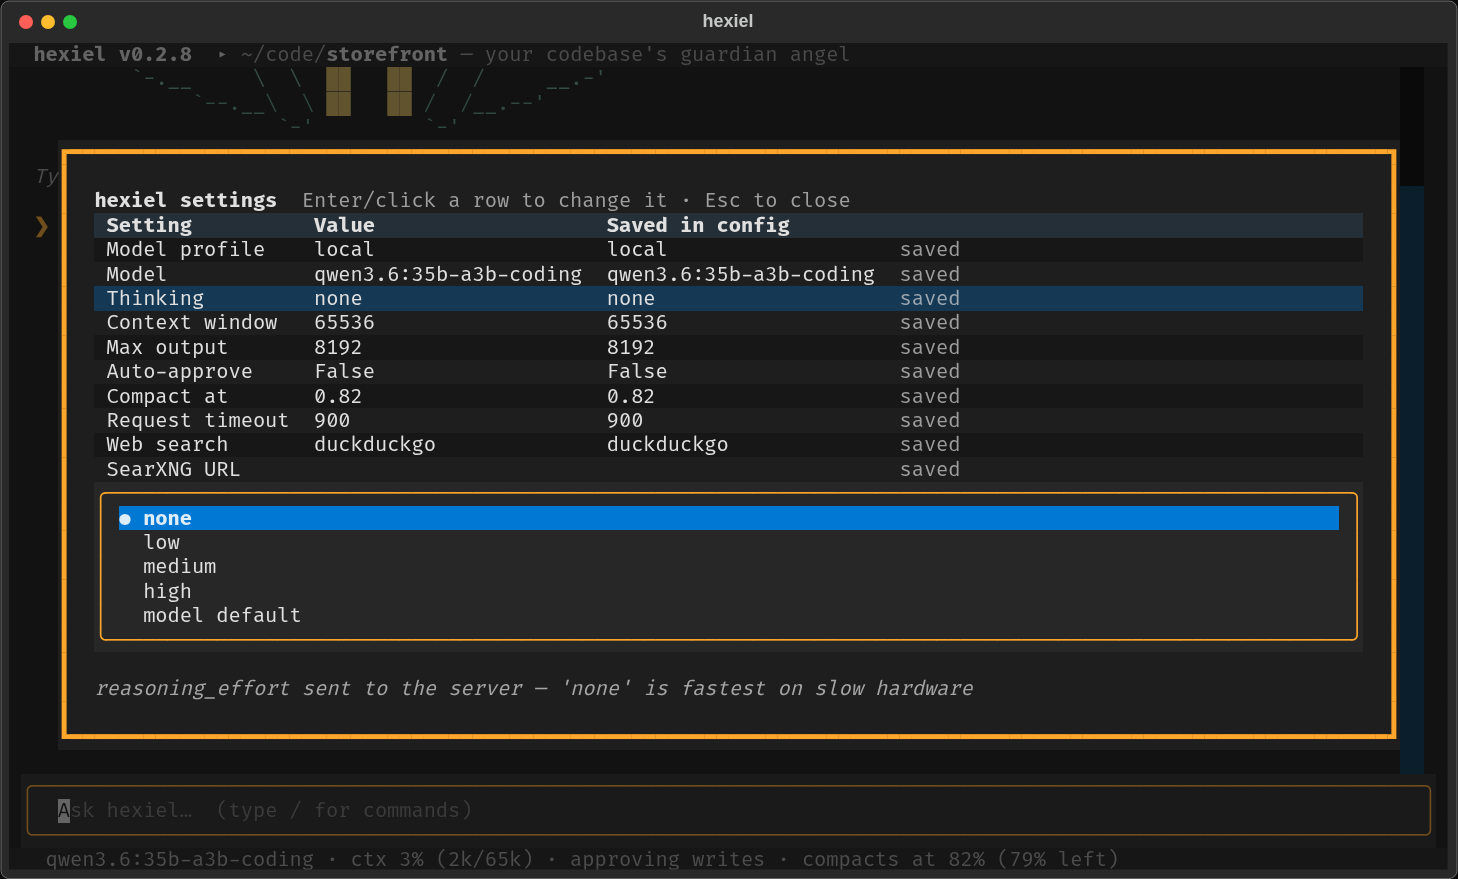Close the hexiel terminal window
Image resolution: width=1458 pixels, height=879 pixels.
point(26,22)
